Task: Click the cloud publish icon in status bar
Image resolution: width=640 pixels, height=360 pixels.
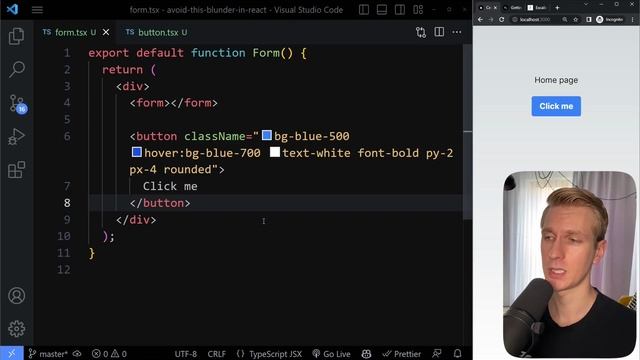Action: click(77, 354)
